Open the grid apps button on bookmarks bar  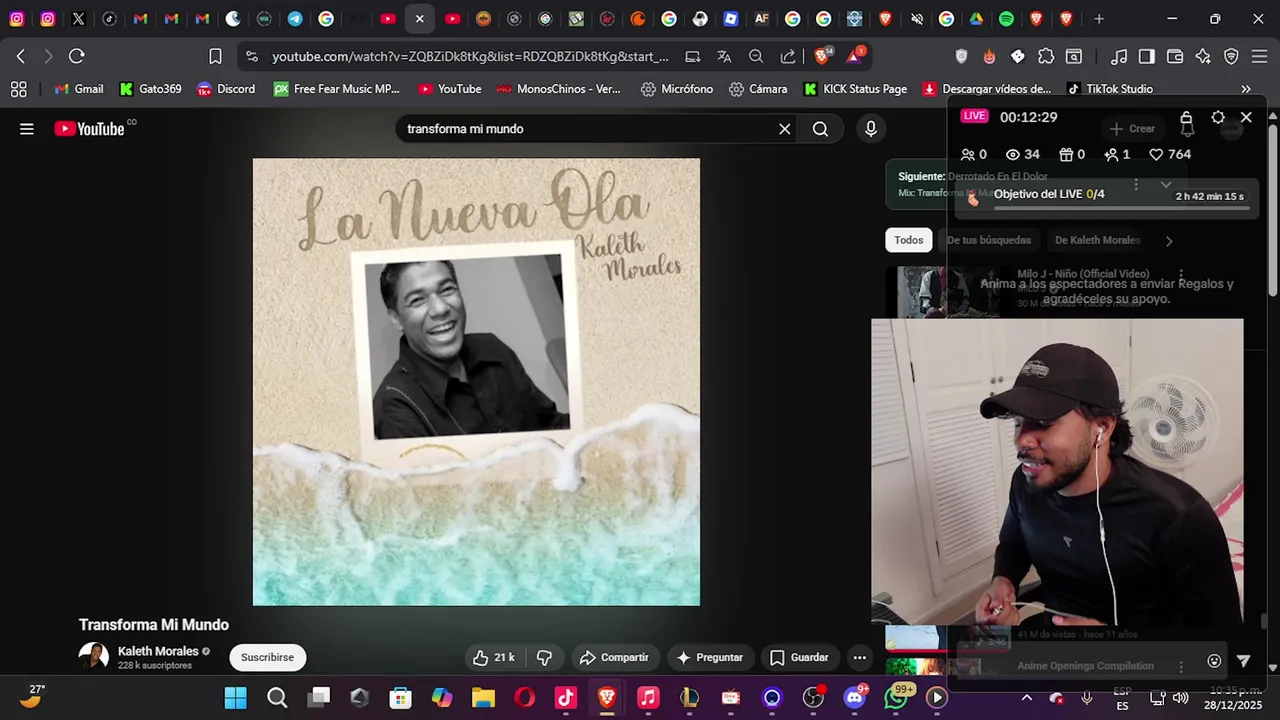point(18,89)
